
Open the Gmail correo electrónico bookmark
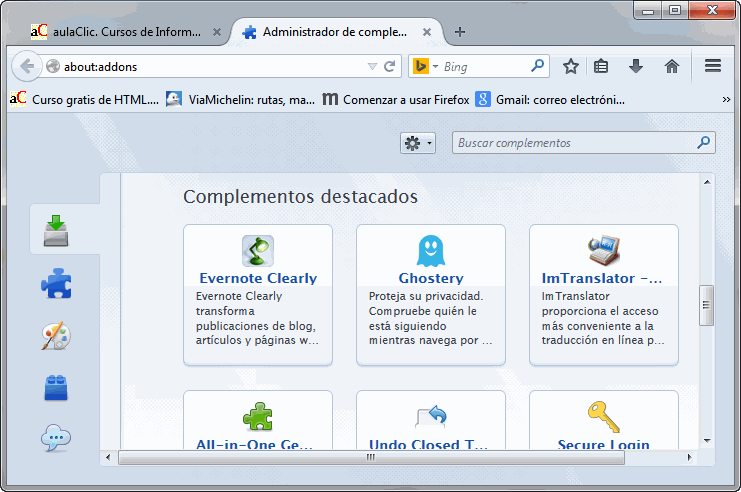(550, 100)
